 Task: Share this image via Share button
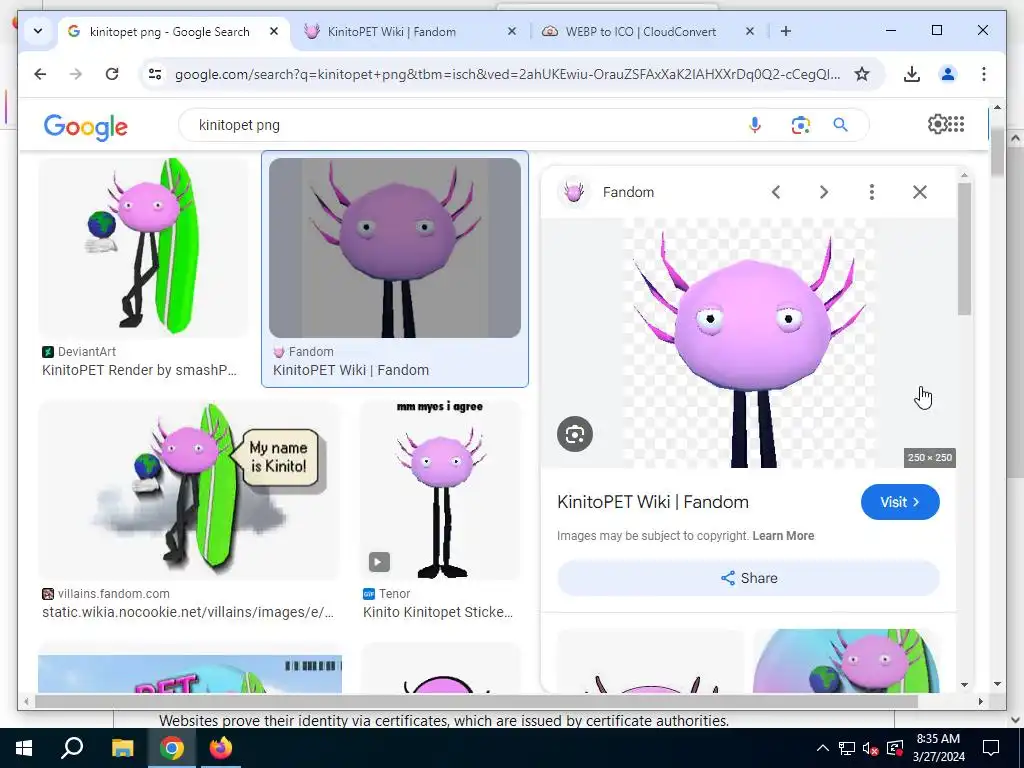tap(748, 578)
